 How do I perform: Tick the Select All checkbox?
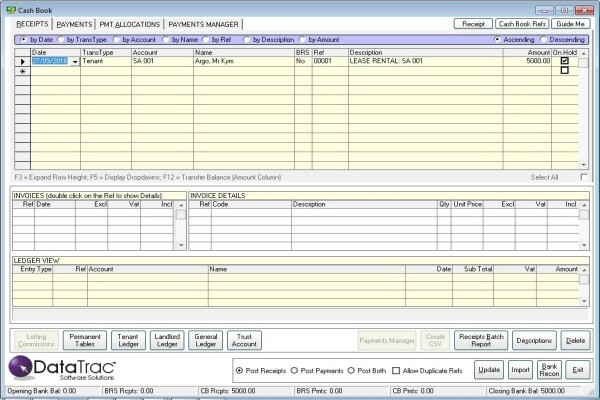pyautogui.click(x=584, y=176)
